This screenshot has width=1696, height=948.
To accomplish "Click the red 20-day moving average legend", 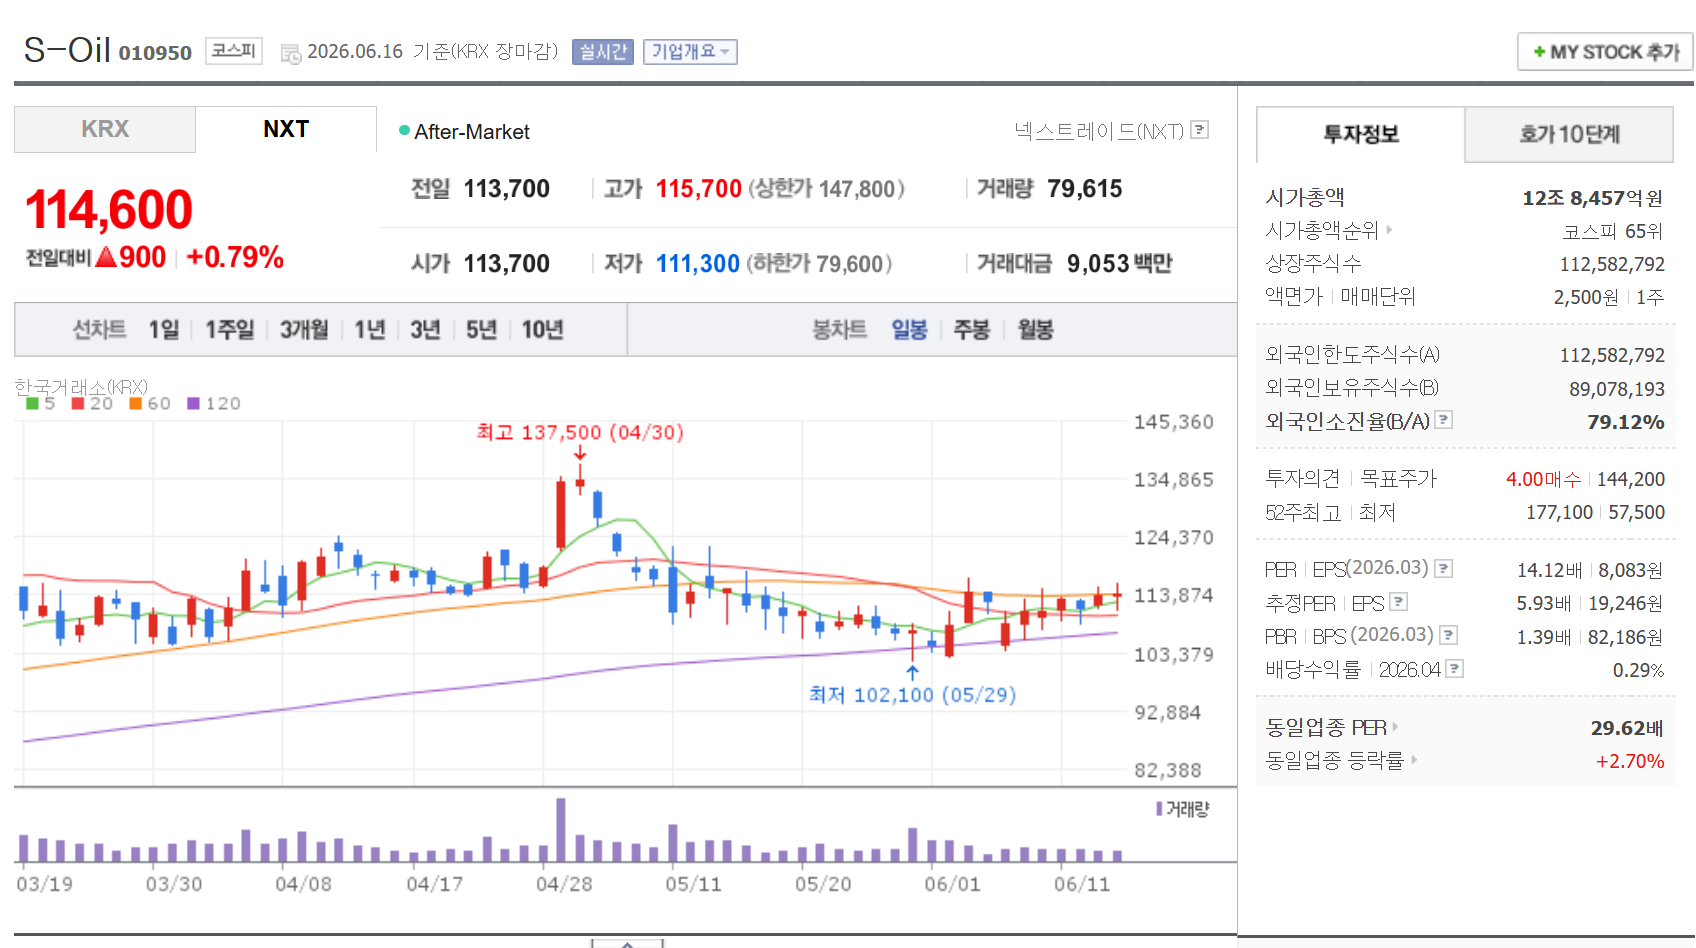I will pyautogui.click(x=92, y=403).
